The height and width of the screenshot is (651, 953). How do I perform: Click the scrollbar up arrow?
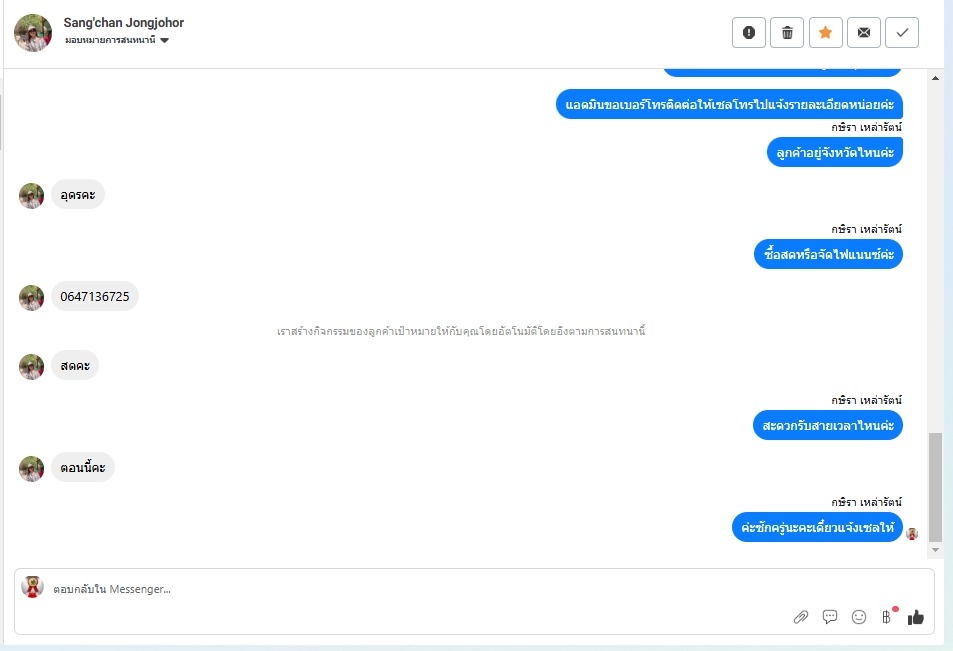coord(935,78)
